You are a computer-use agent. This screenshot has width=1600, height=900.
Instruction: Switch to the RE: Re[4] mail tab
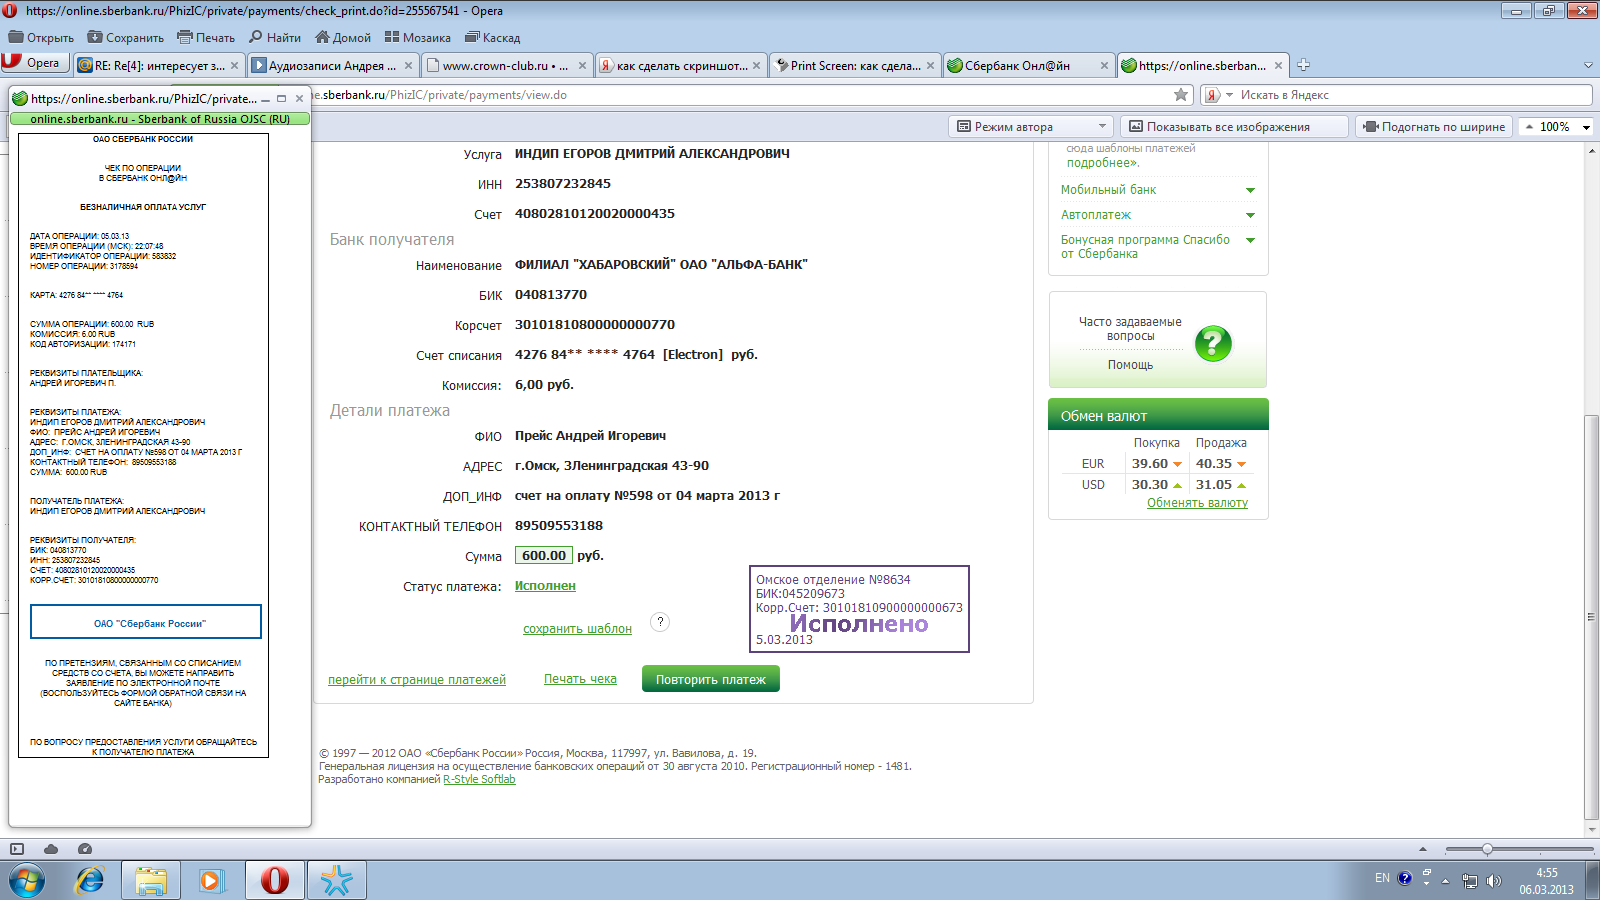pos(158,66)
